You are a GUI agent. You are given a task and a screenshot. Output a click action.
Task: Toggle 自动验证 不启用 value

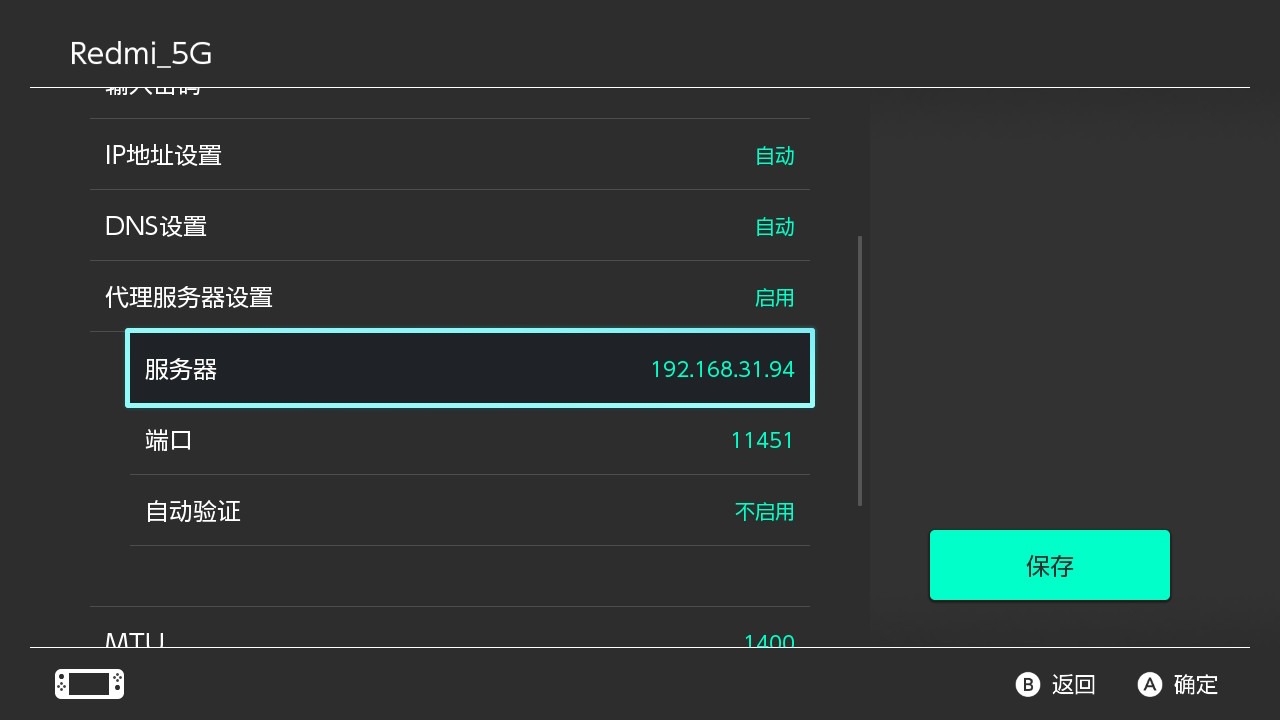[x=764, y=512]
